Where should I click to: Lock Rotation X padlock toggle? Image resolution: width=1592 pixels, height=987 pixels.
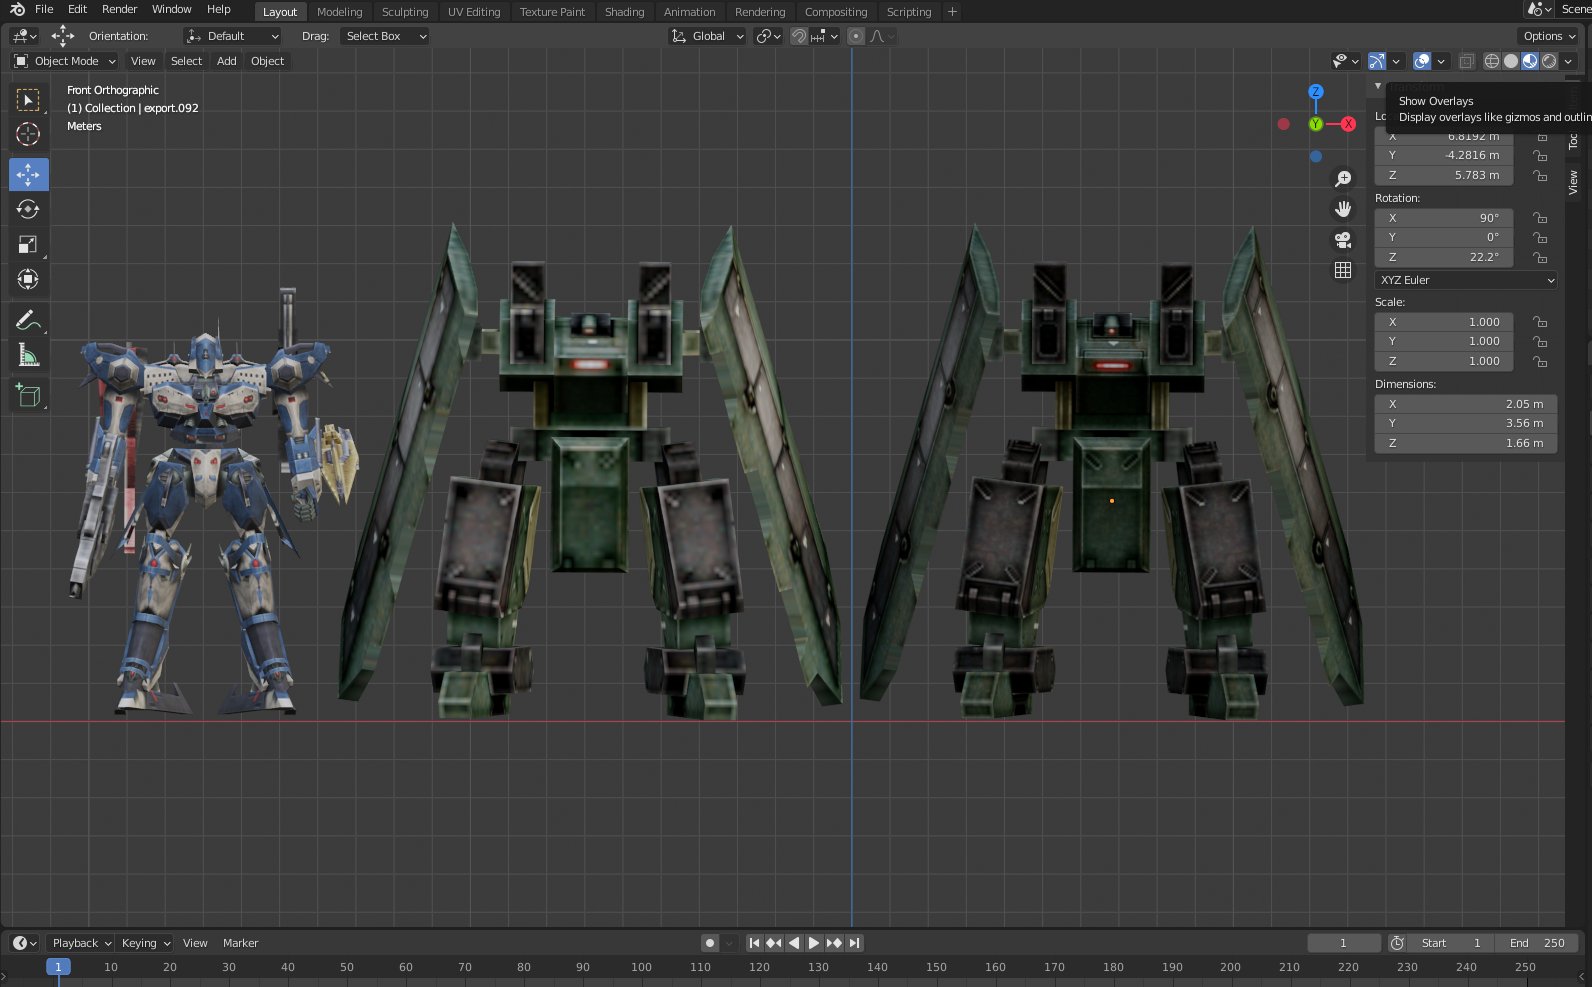click(1541, 218)
